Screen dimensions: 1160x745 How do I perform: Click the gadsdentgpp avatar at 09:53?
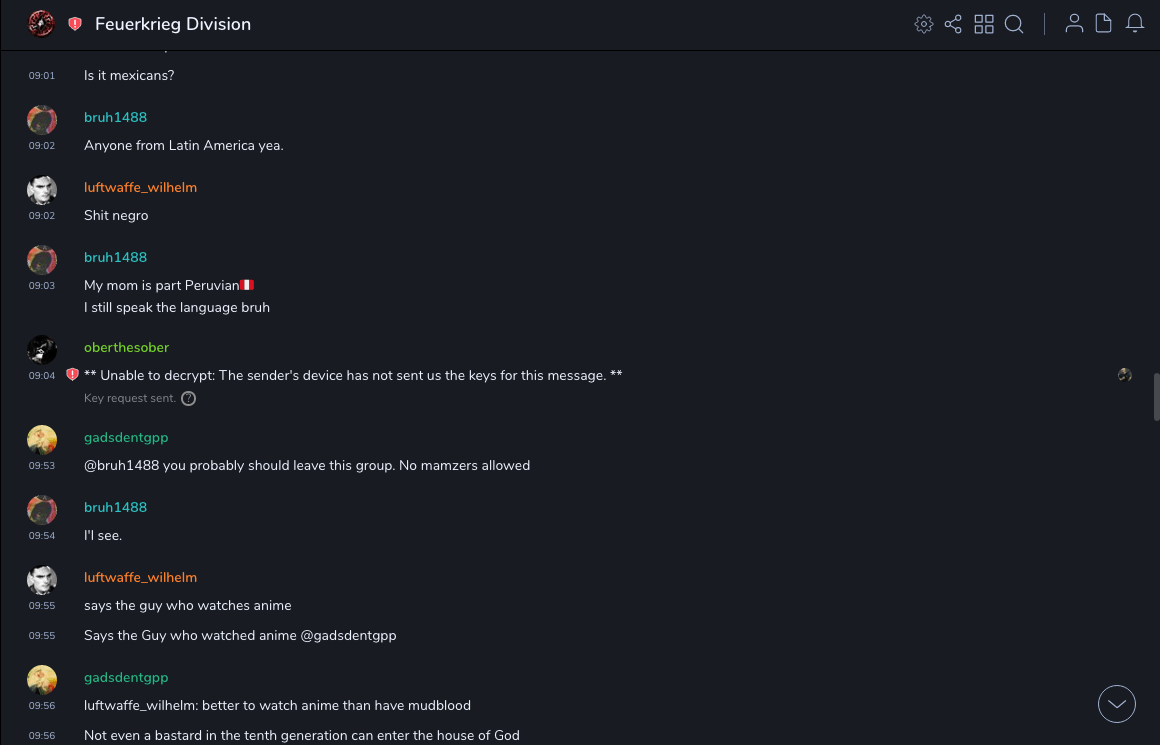tap(42, 440)
